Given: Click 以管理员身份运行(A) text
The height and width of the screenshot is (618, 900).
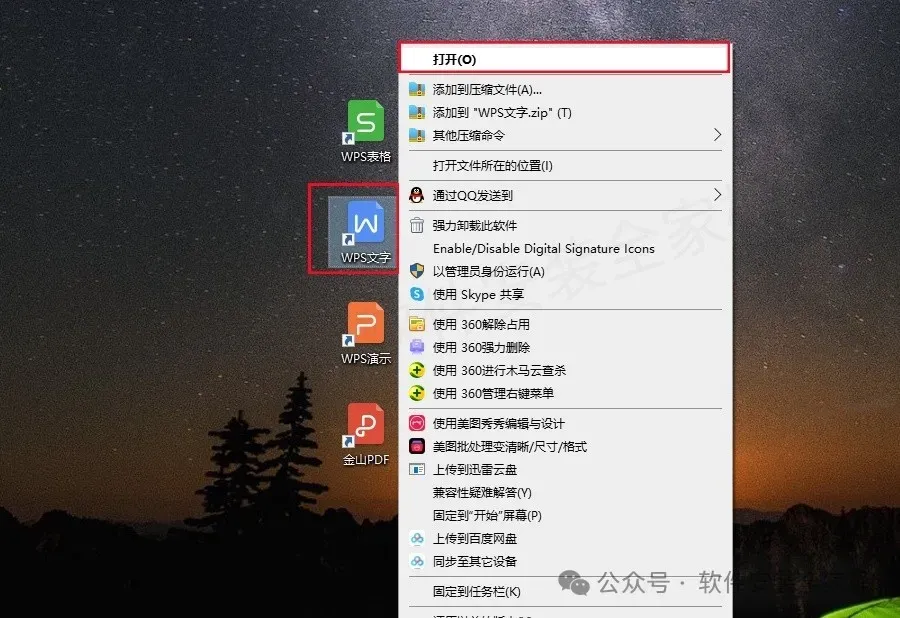Looking at the screenshot, I should [488, 271].
